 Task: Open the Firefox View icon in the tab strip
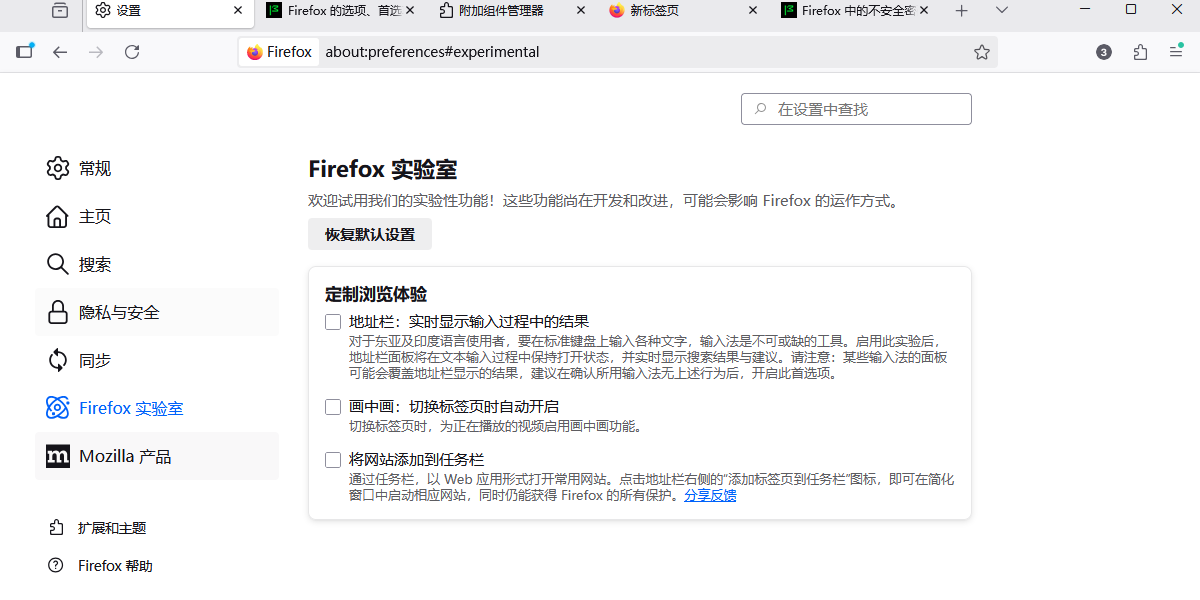60,11
